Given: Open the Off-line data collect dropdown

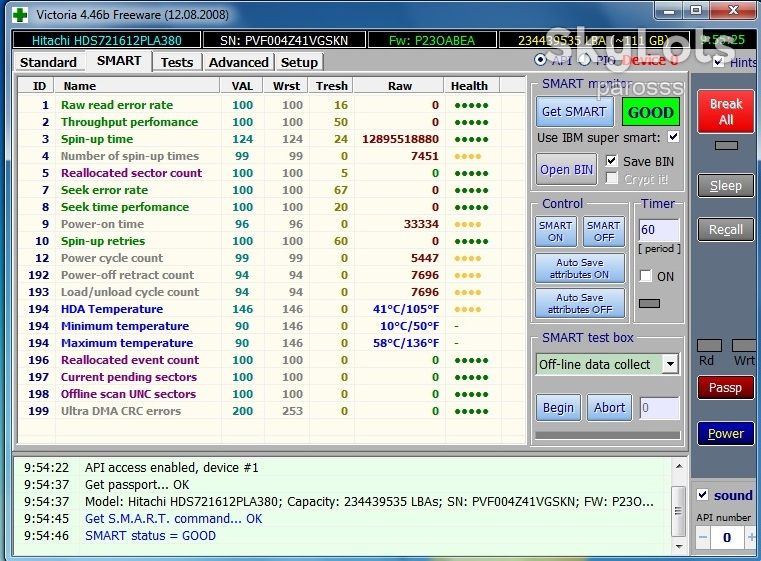Looking at the screenshot, I should click(670, 364).
